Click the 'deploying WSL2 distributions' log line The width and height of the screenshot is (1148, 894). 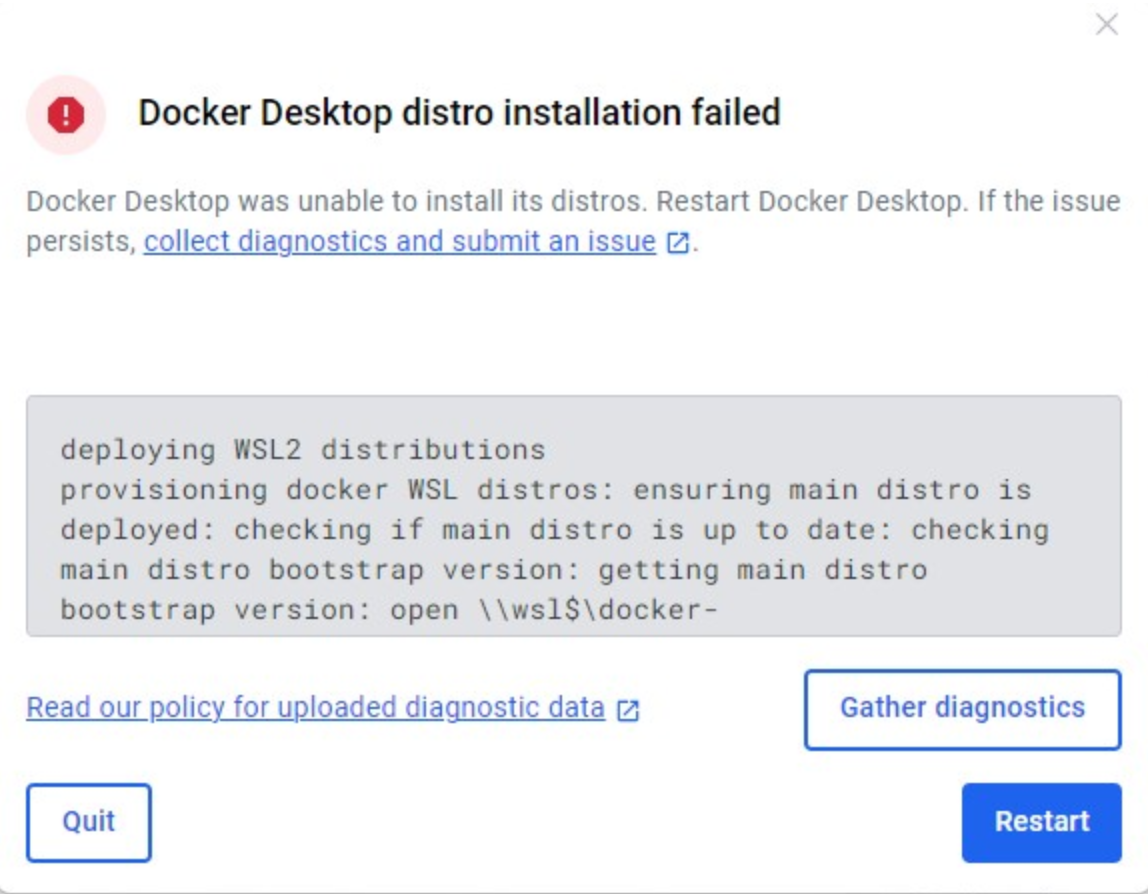[303, 449]
